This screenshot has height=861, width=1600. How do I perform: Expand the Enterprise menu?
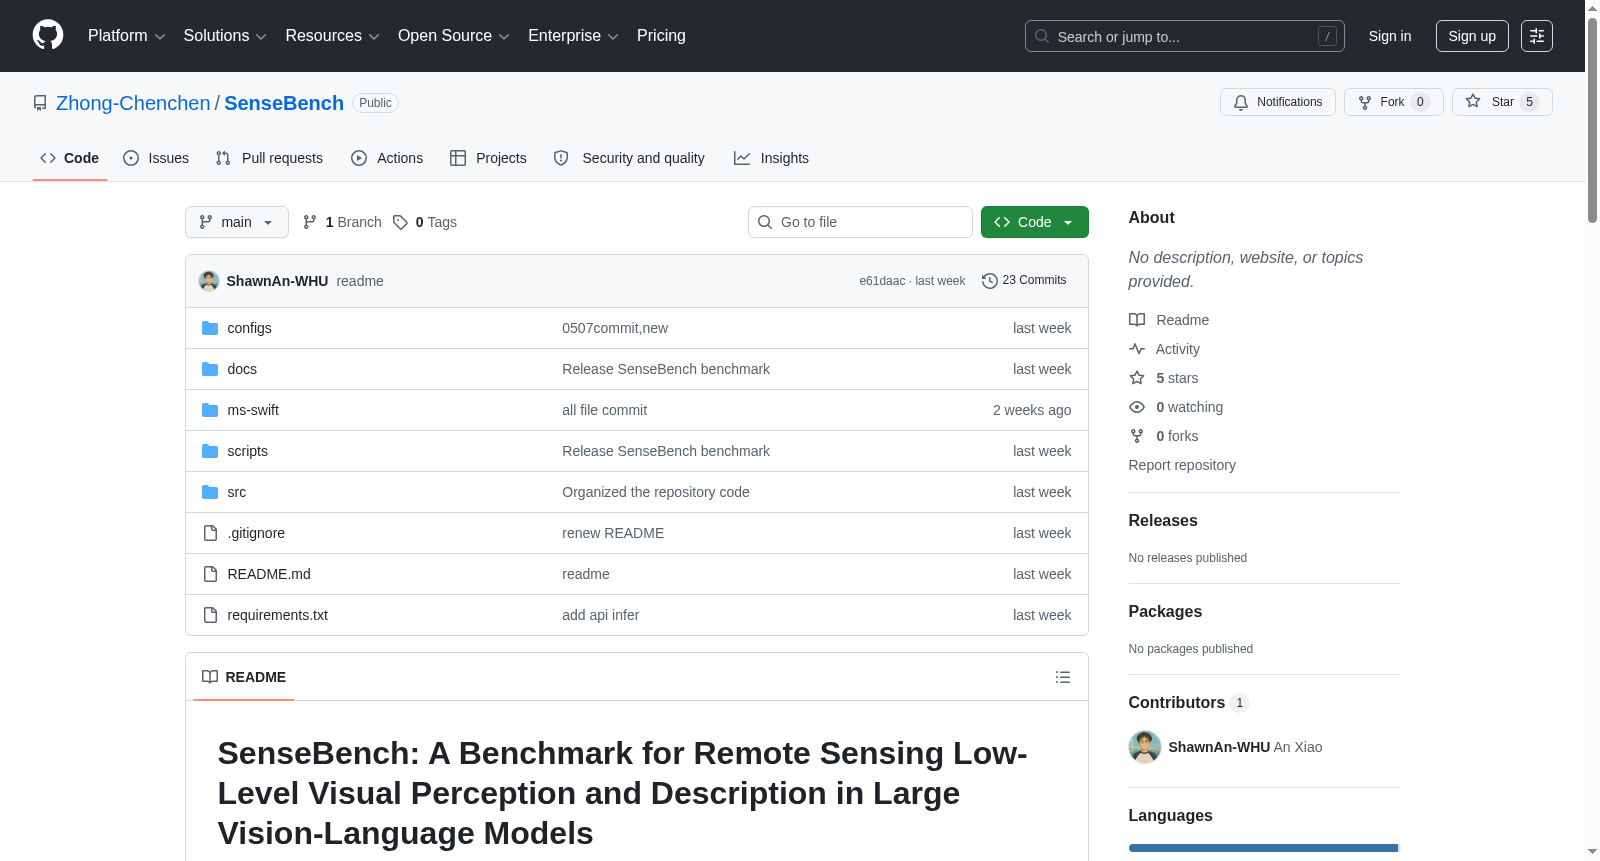pyautogui.click(x=573, y=36)
